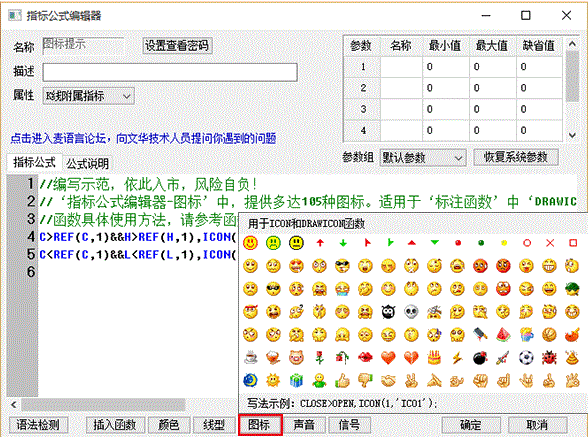
Task: Click the 设置查看密码 button
Action: 177,46
